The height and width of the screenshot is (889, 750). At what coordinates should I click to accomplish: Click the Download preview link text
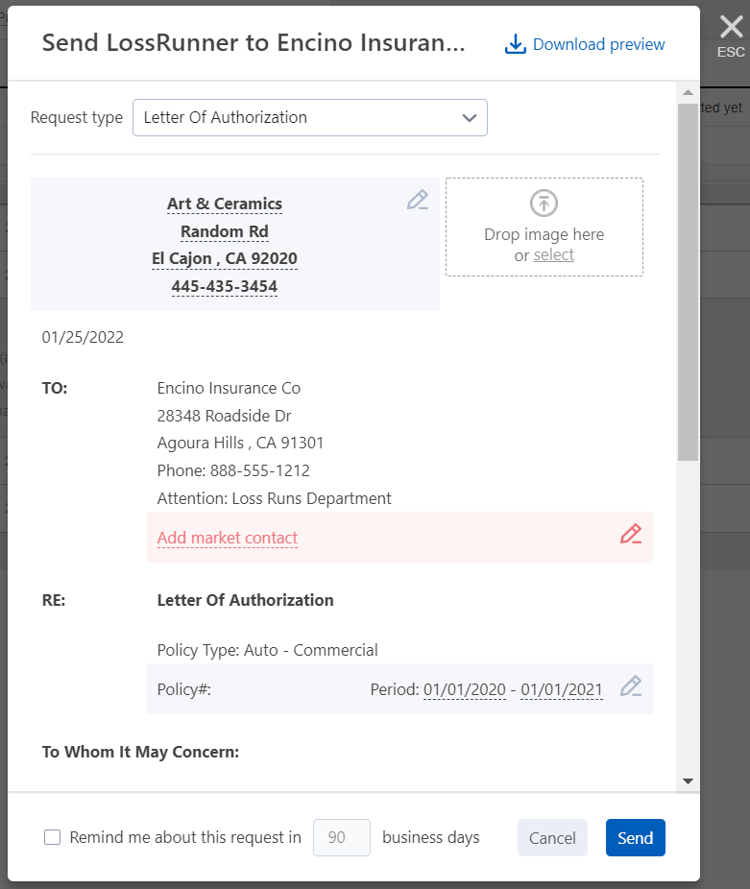click(x=598, y=44)
